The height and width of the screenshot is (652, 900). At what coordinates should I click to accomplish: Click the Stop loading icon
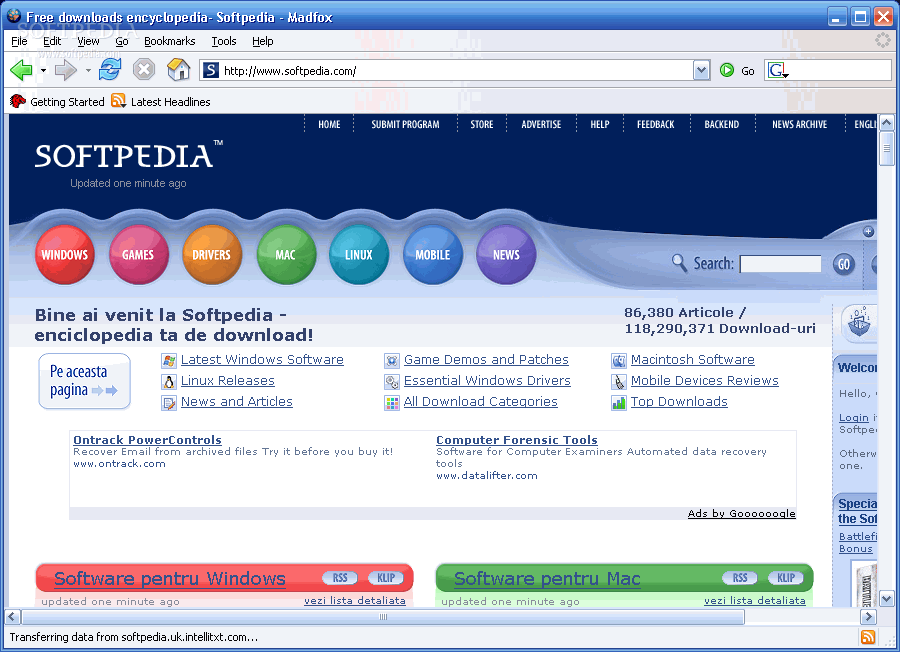point(144,70)
